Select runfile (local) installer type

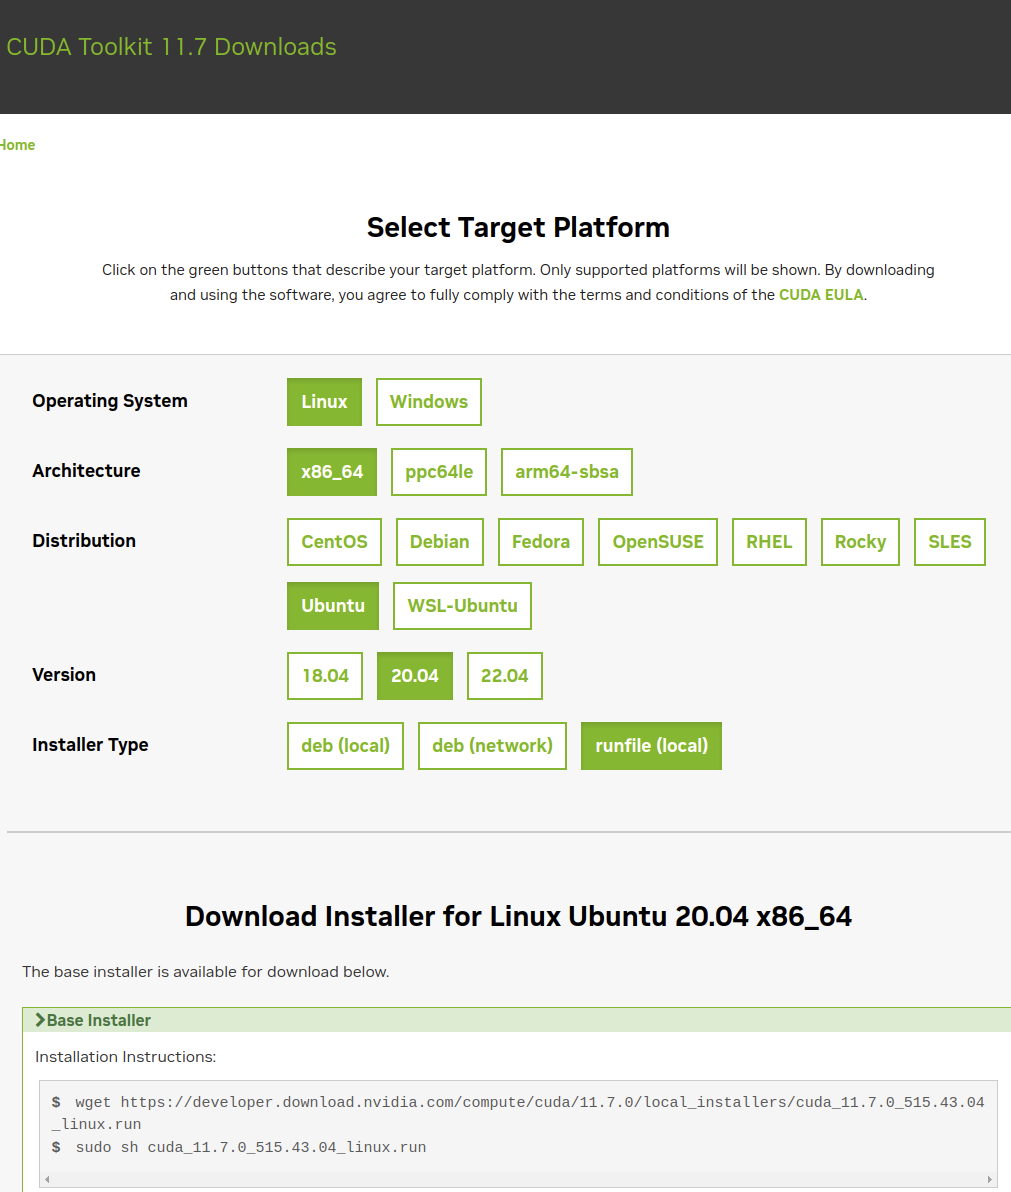(x=651, y=746)
